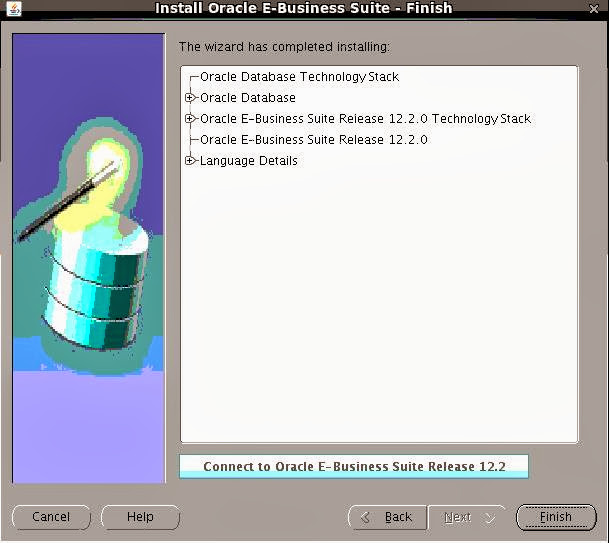Expand the Release 12.2.0 Technology Stack node
609x543 pixels.
coord(190,118)
